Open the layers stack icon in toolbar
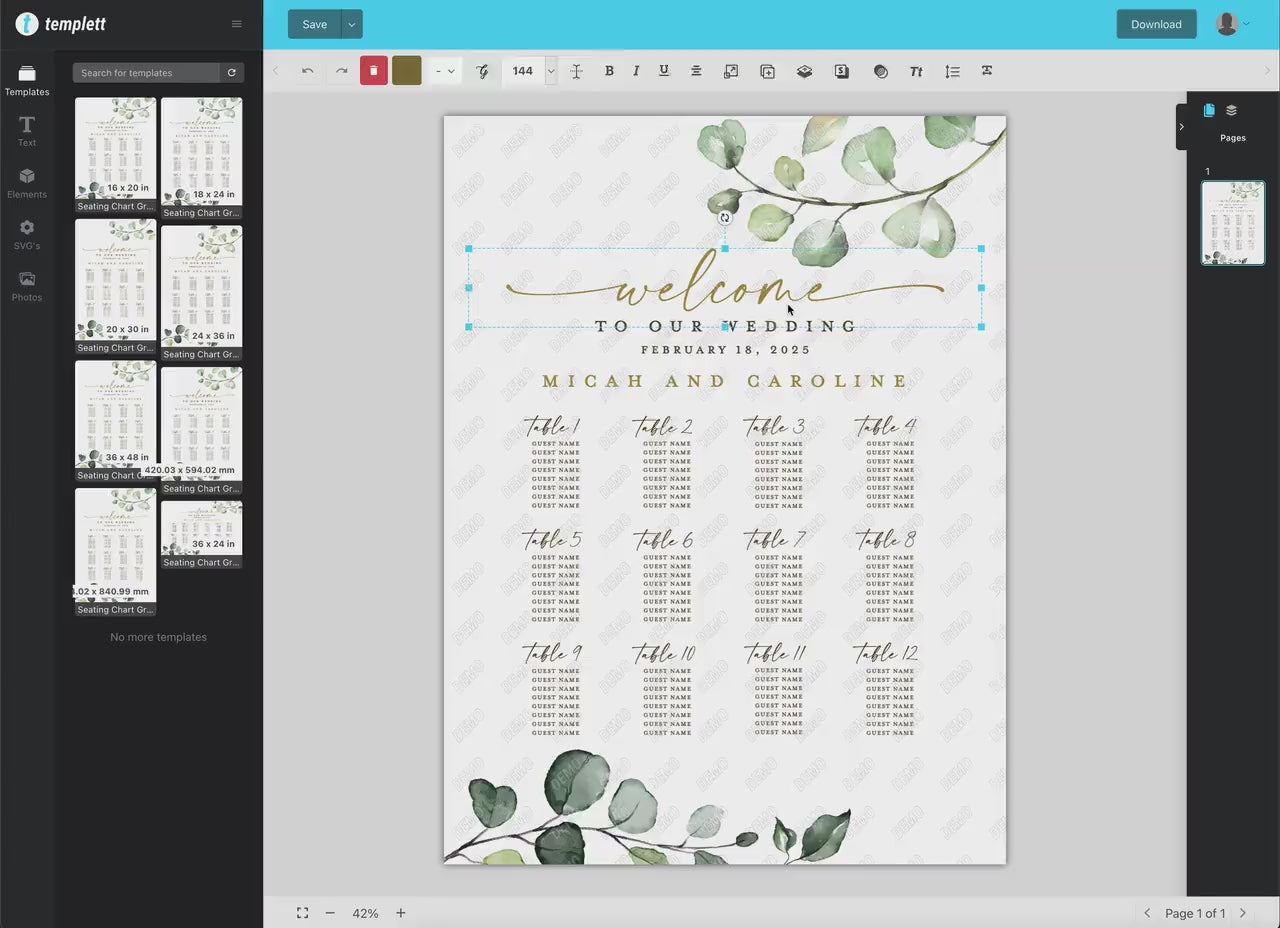The width and height of the screenshot is (1280, 928). [x=804, y=71]
